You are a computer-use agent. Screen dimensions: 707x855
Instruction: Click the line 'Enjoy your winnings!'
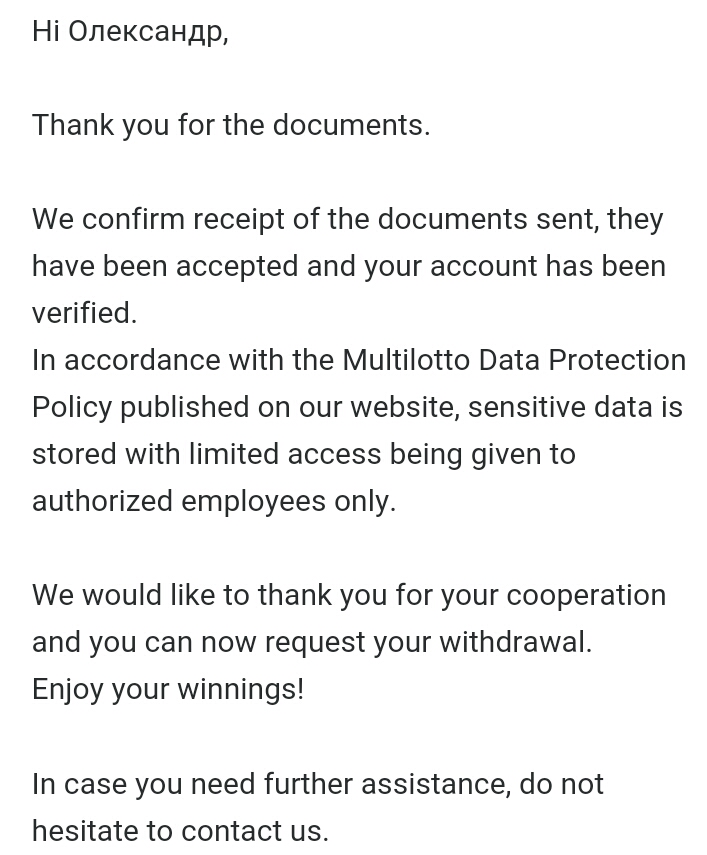[x=168, y=690]
